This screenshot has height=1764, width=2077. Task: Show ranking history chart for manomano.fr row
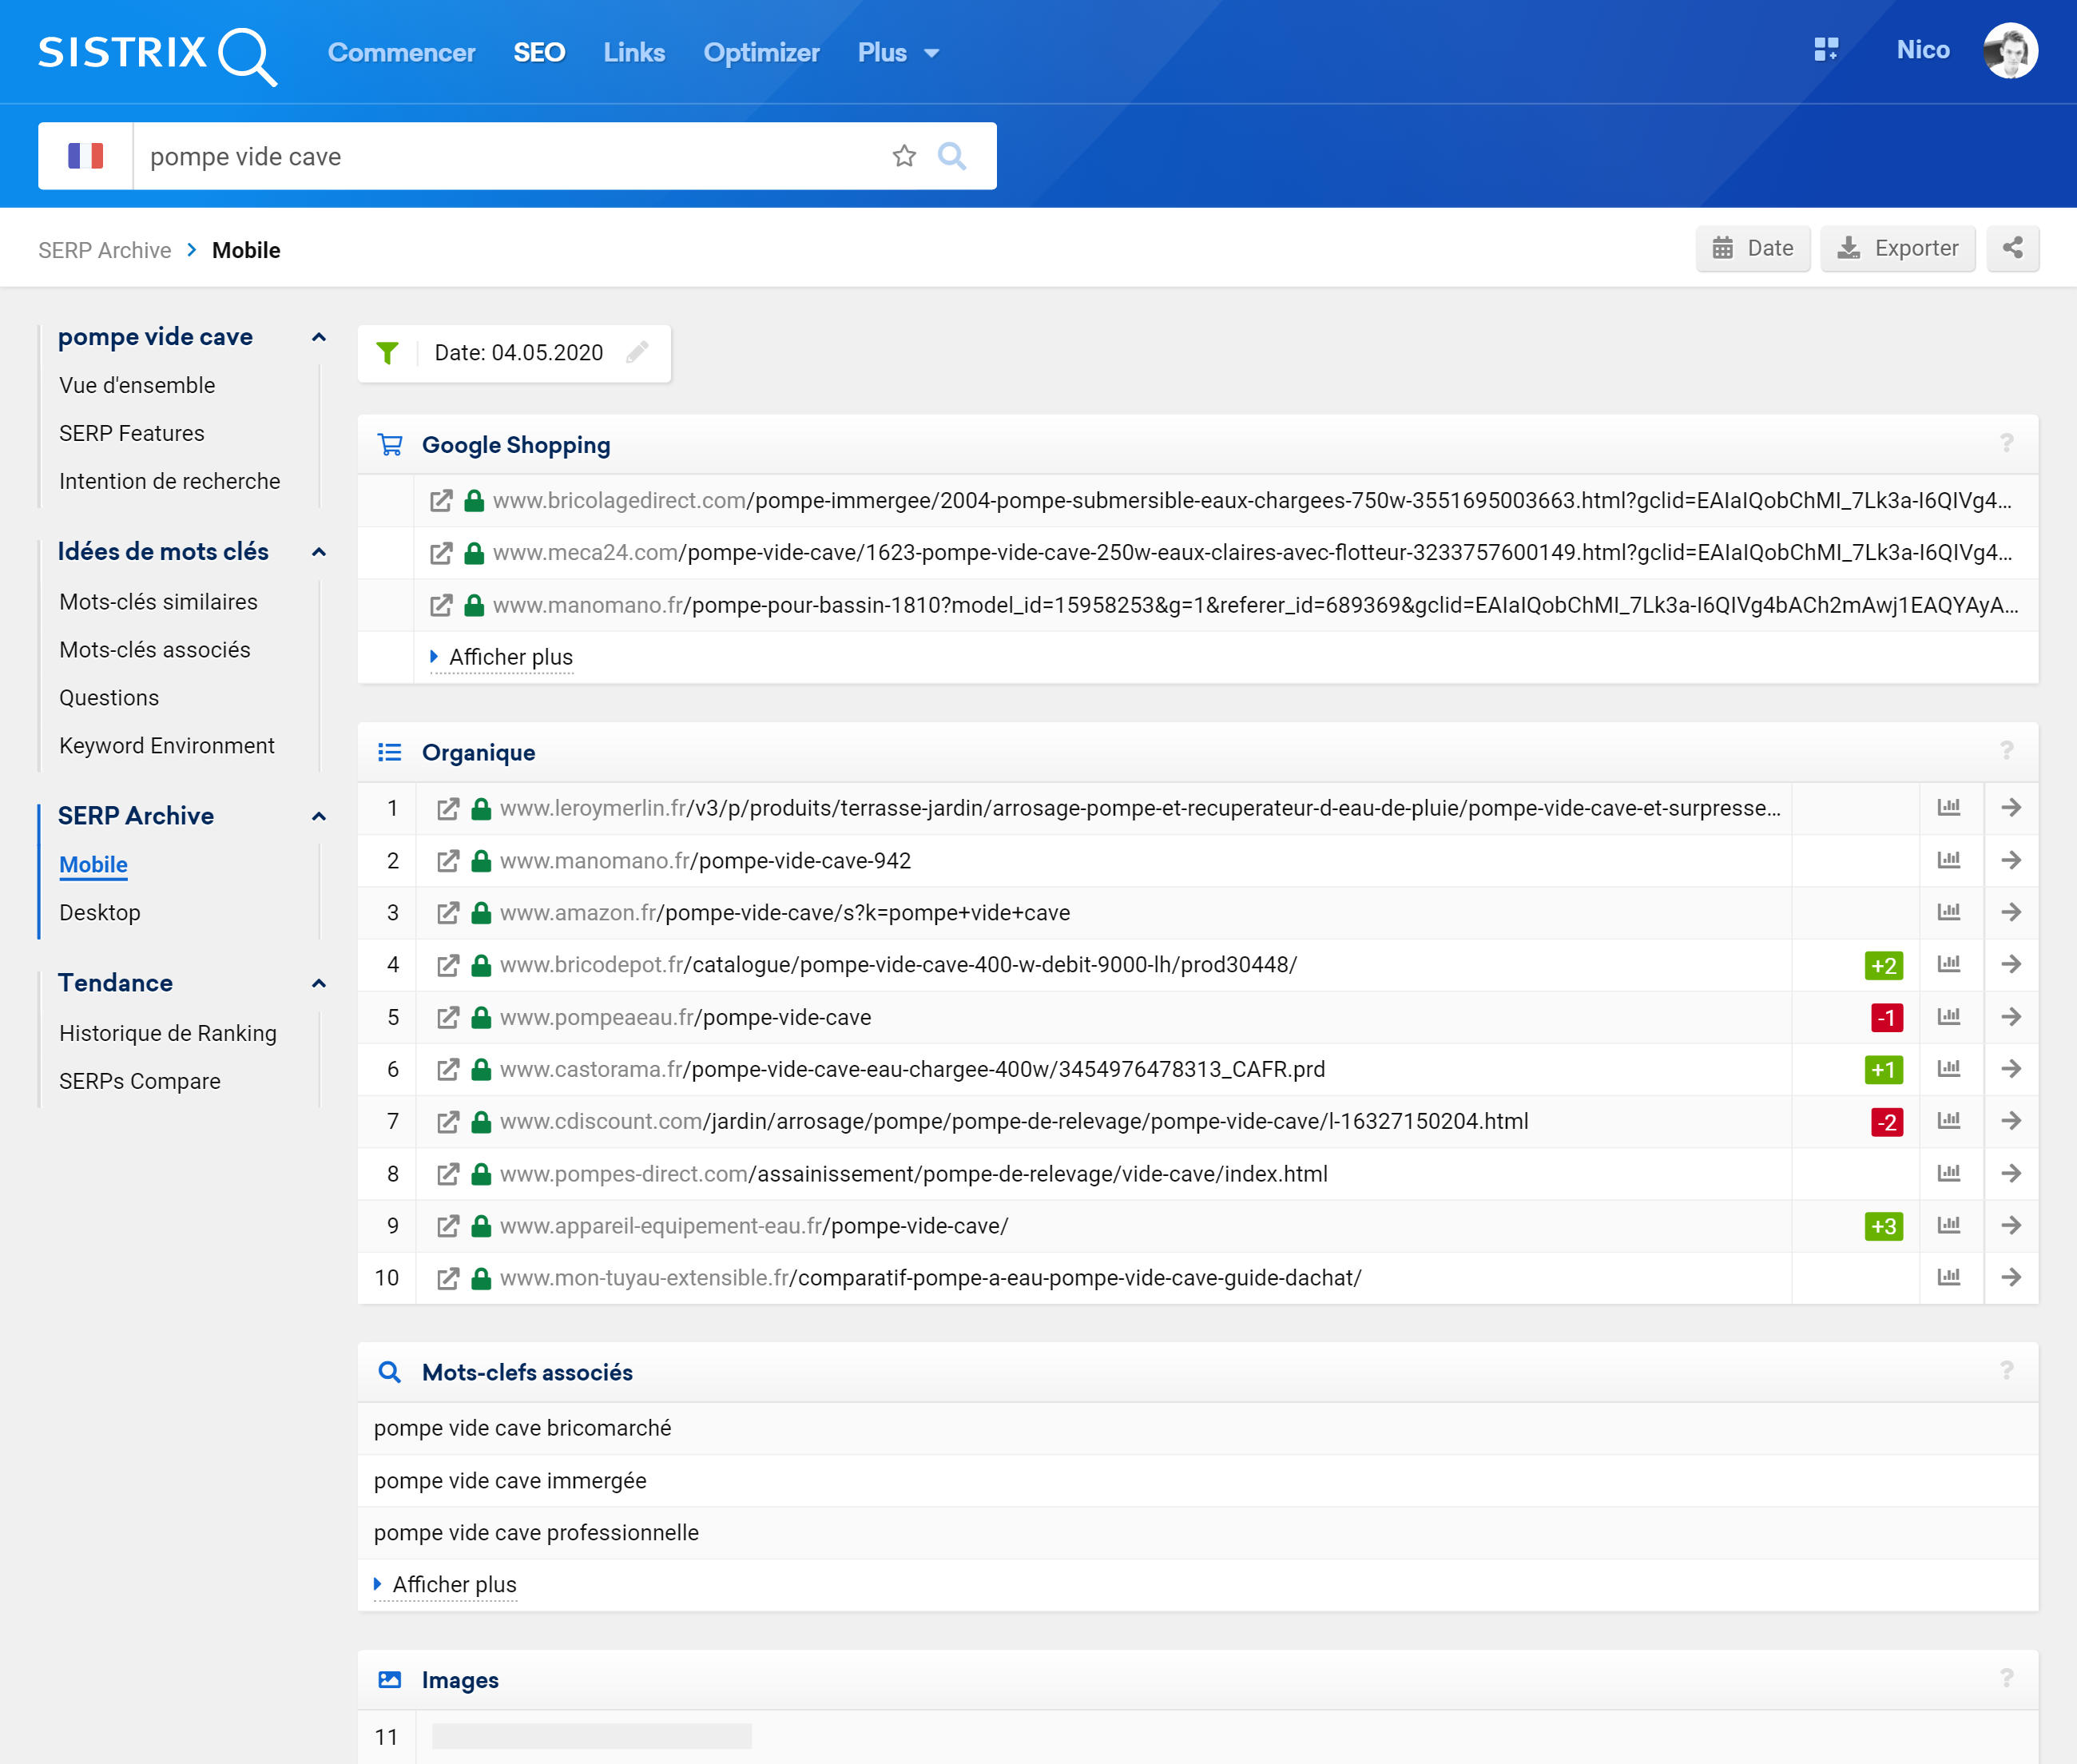click(1949, 860)
